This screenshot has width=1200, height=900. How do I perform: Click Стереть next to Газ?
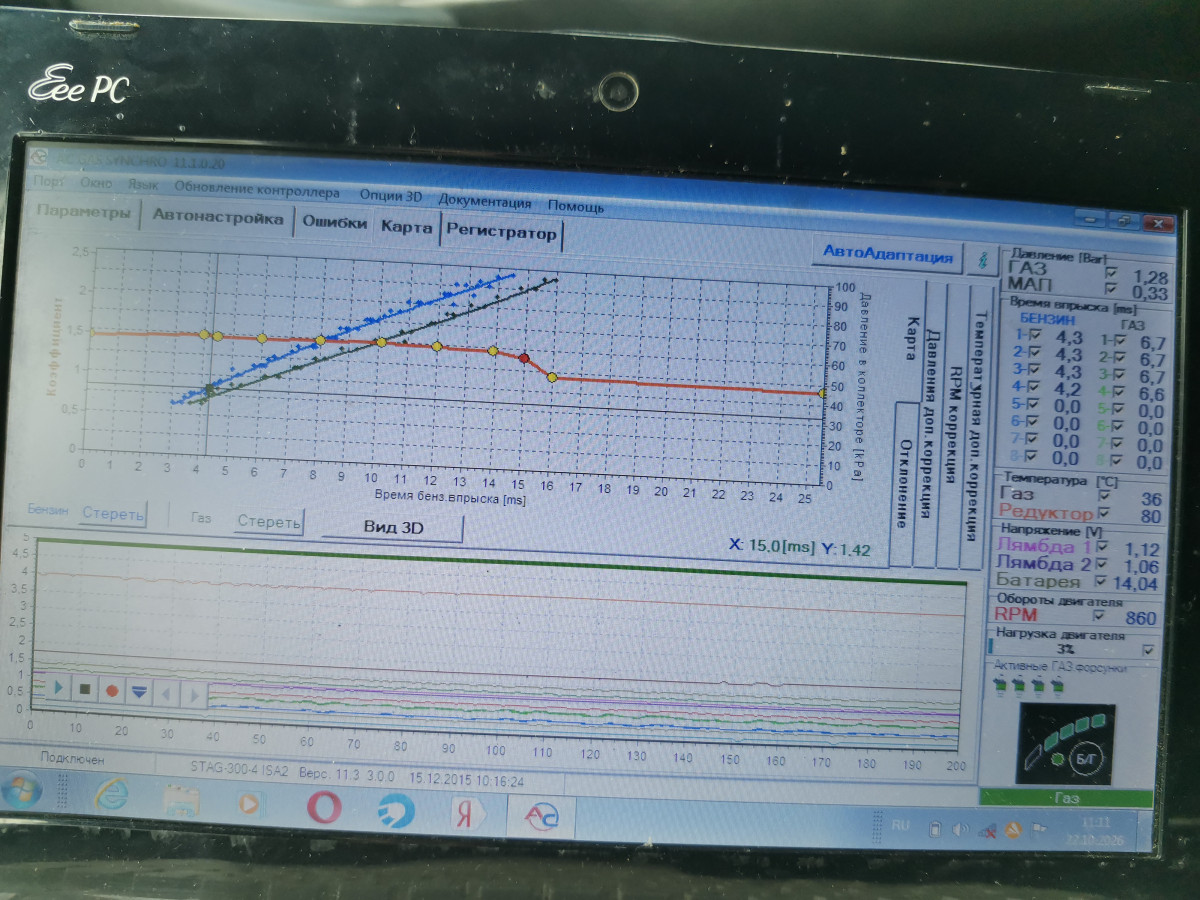268,521
